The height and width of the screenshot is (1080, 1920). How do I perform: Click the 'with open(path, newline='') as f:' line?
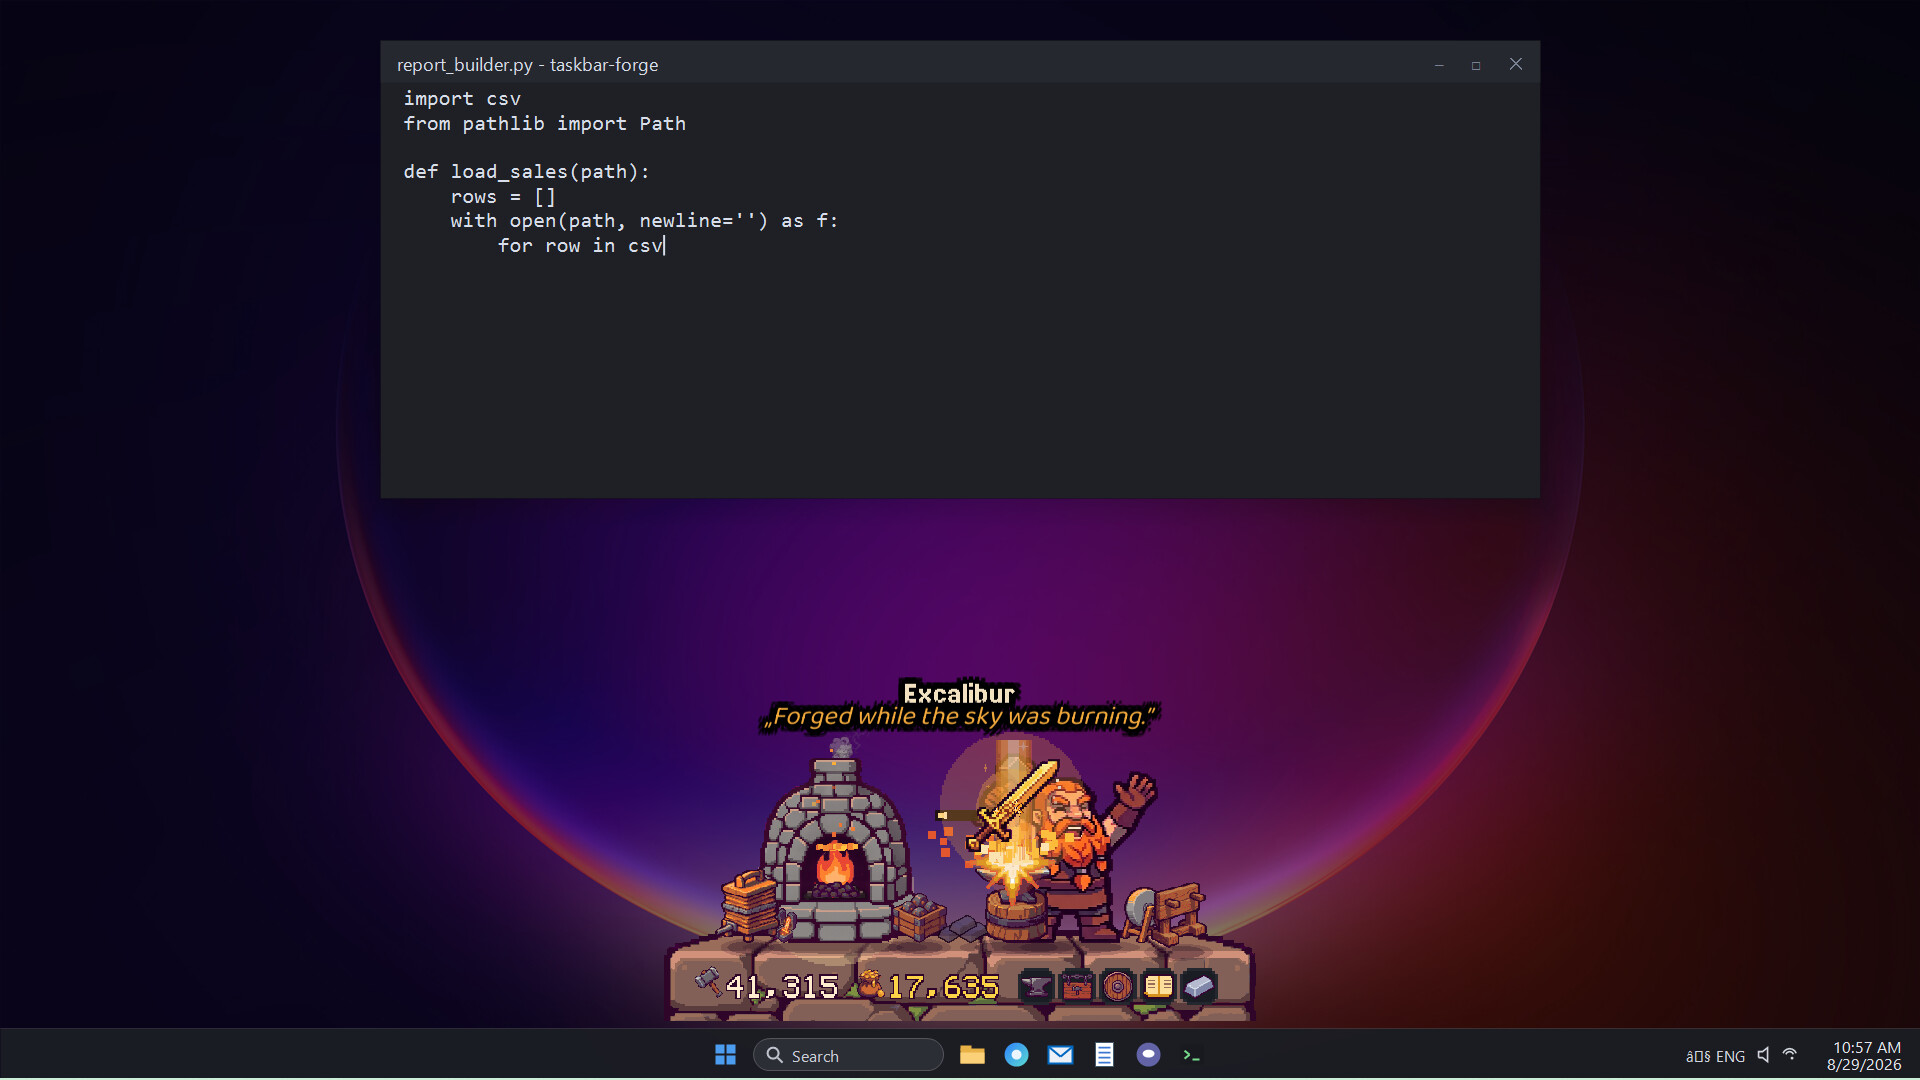click(x=644, y=221)
